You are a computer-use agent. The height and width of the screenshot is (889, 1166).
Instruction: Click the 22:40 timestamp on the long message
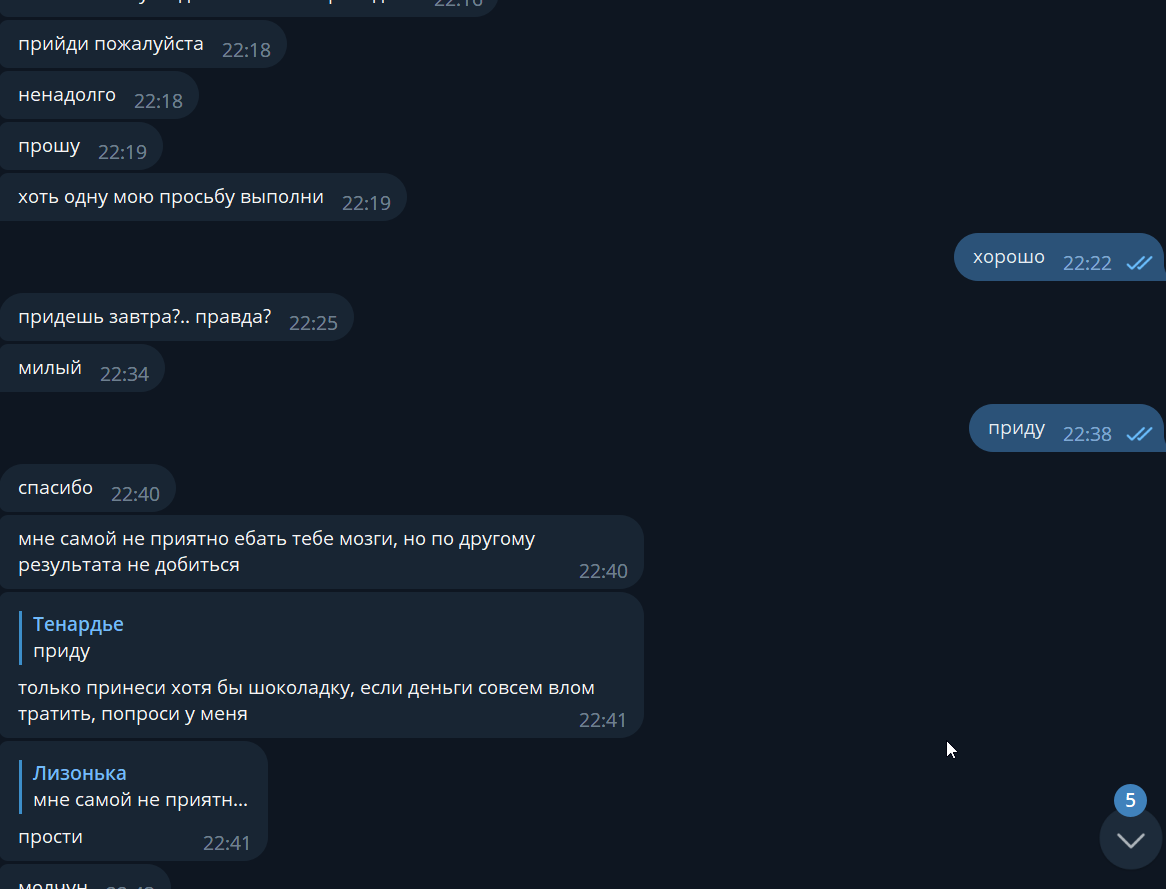(x=603, y=571)
